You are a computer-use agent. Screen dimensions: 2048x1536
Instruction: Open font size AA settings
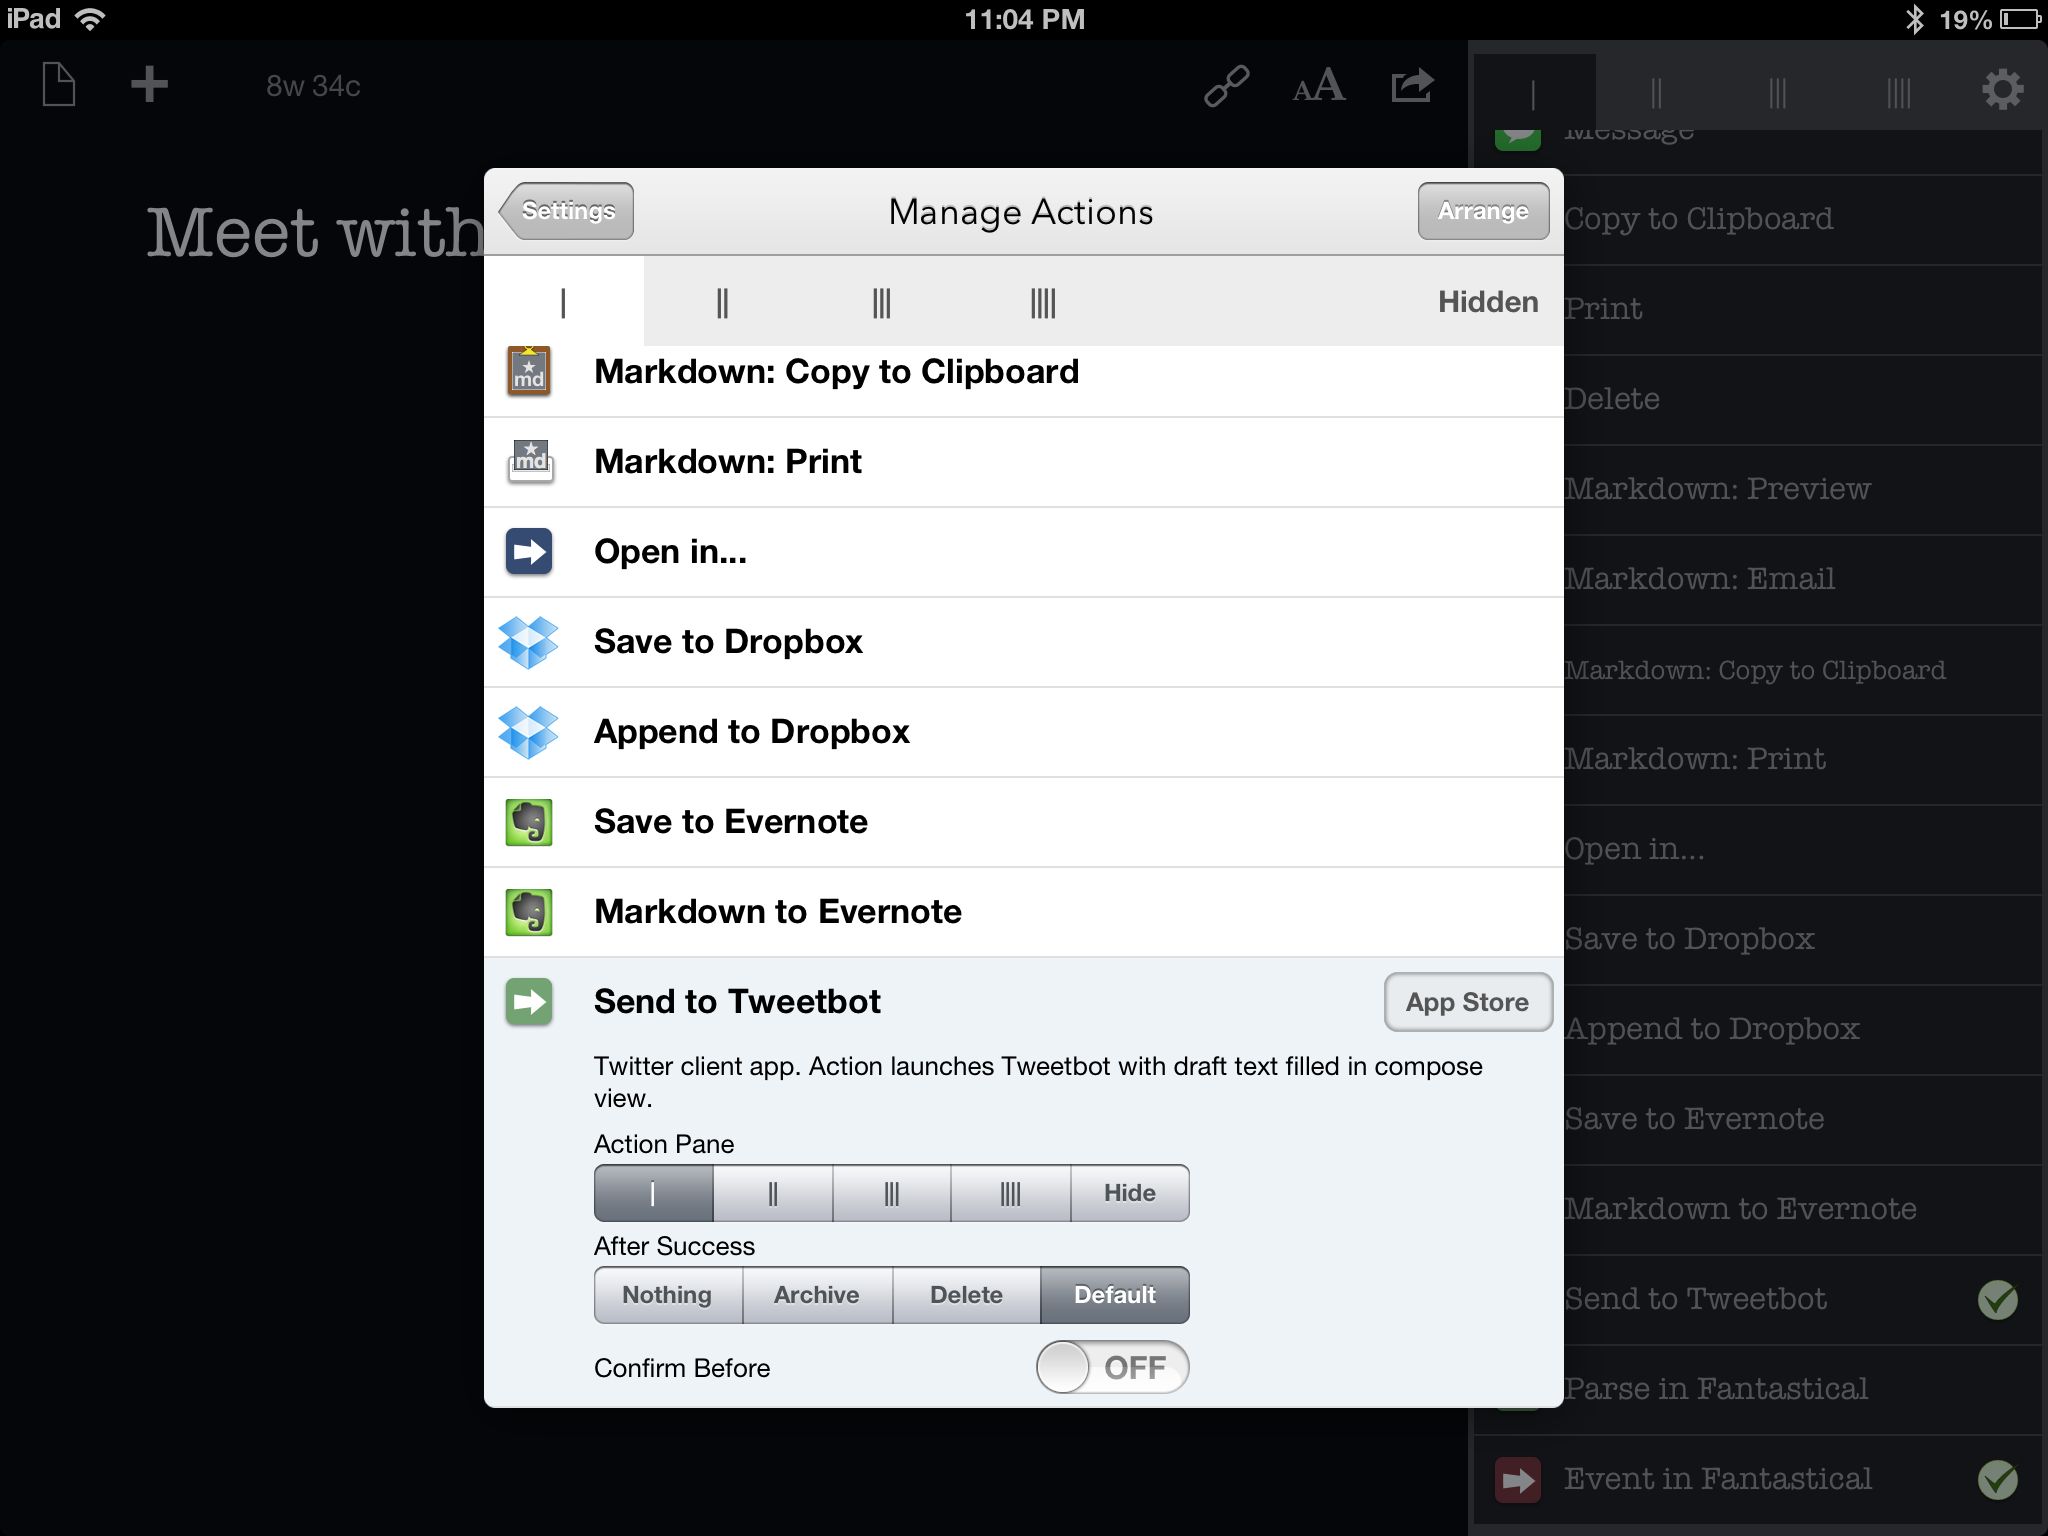tap(1319, 86)
